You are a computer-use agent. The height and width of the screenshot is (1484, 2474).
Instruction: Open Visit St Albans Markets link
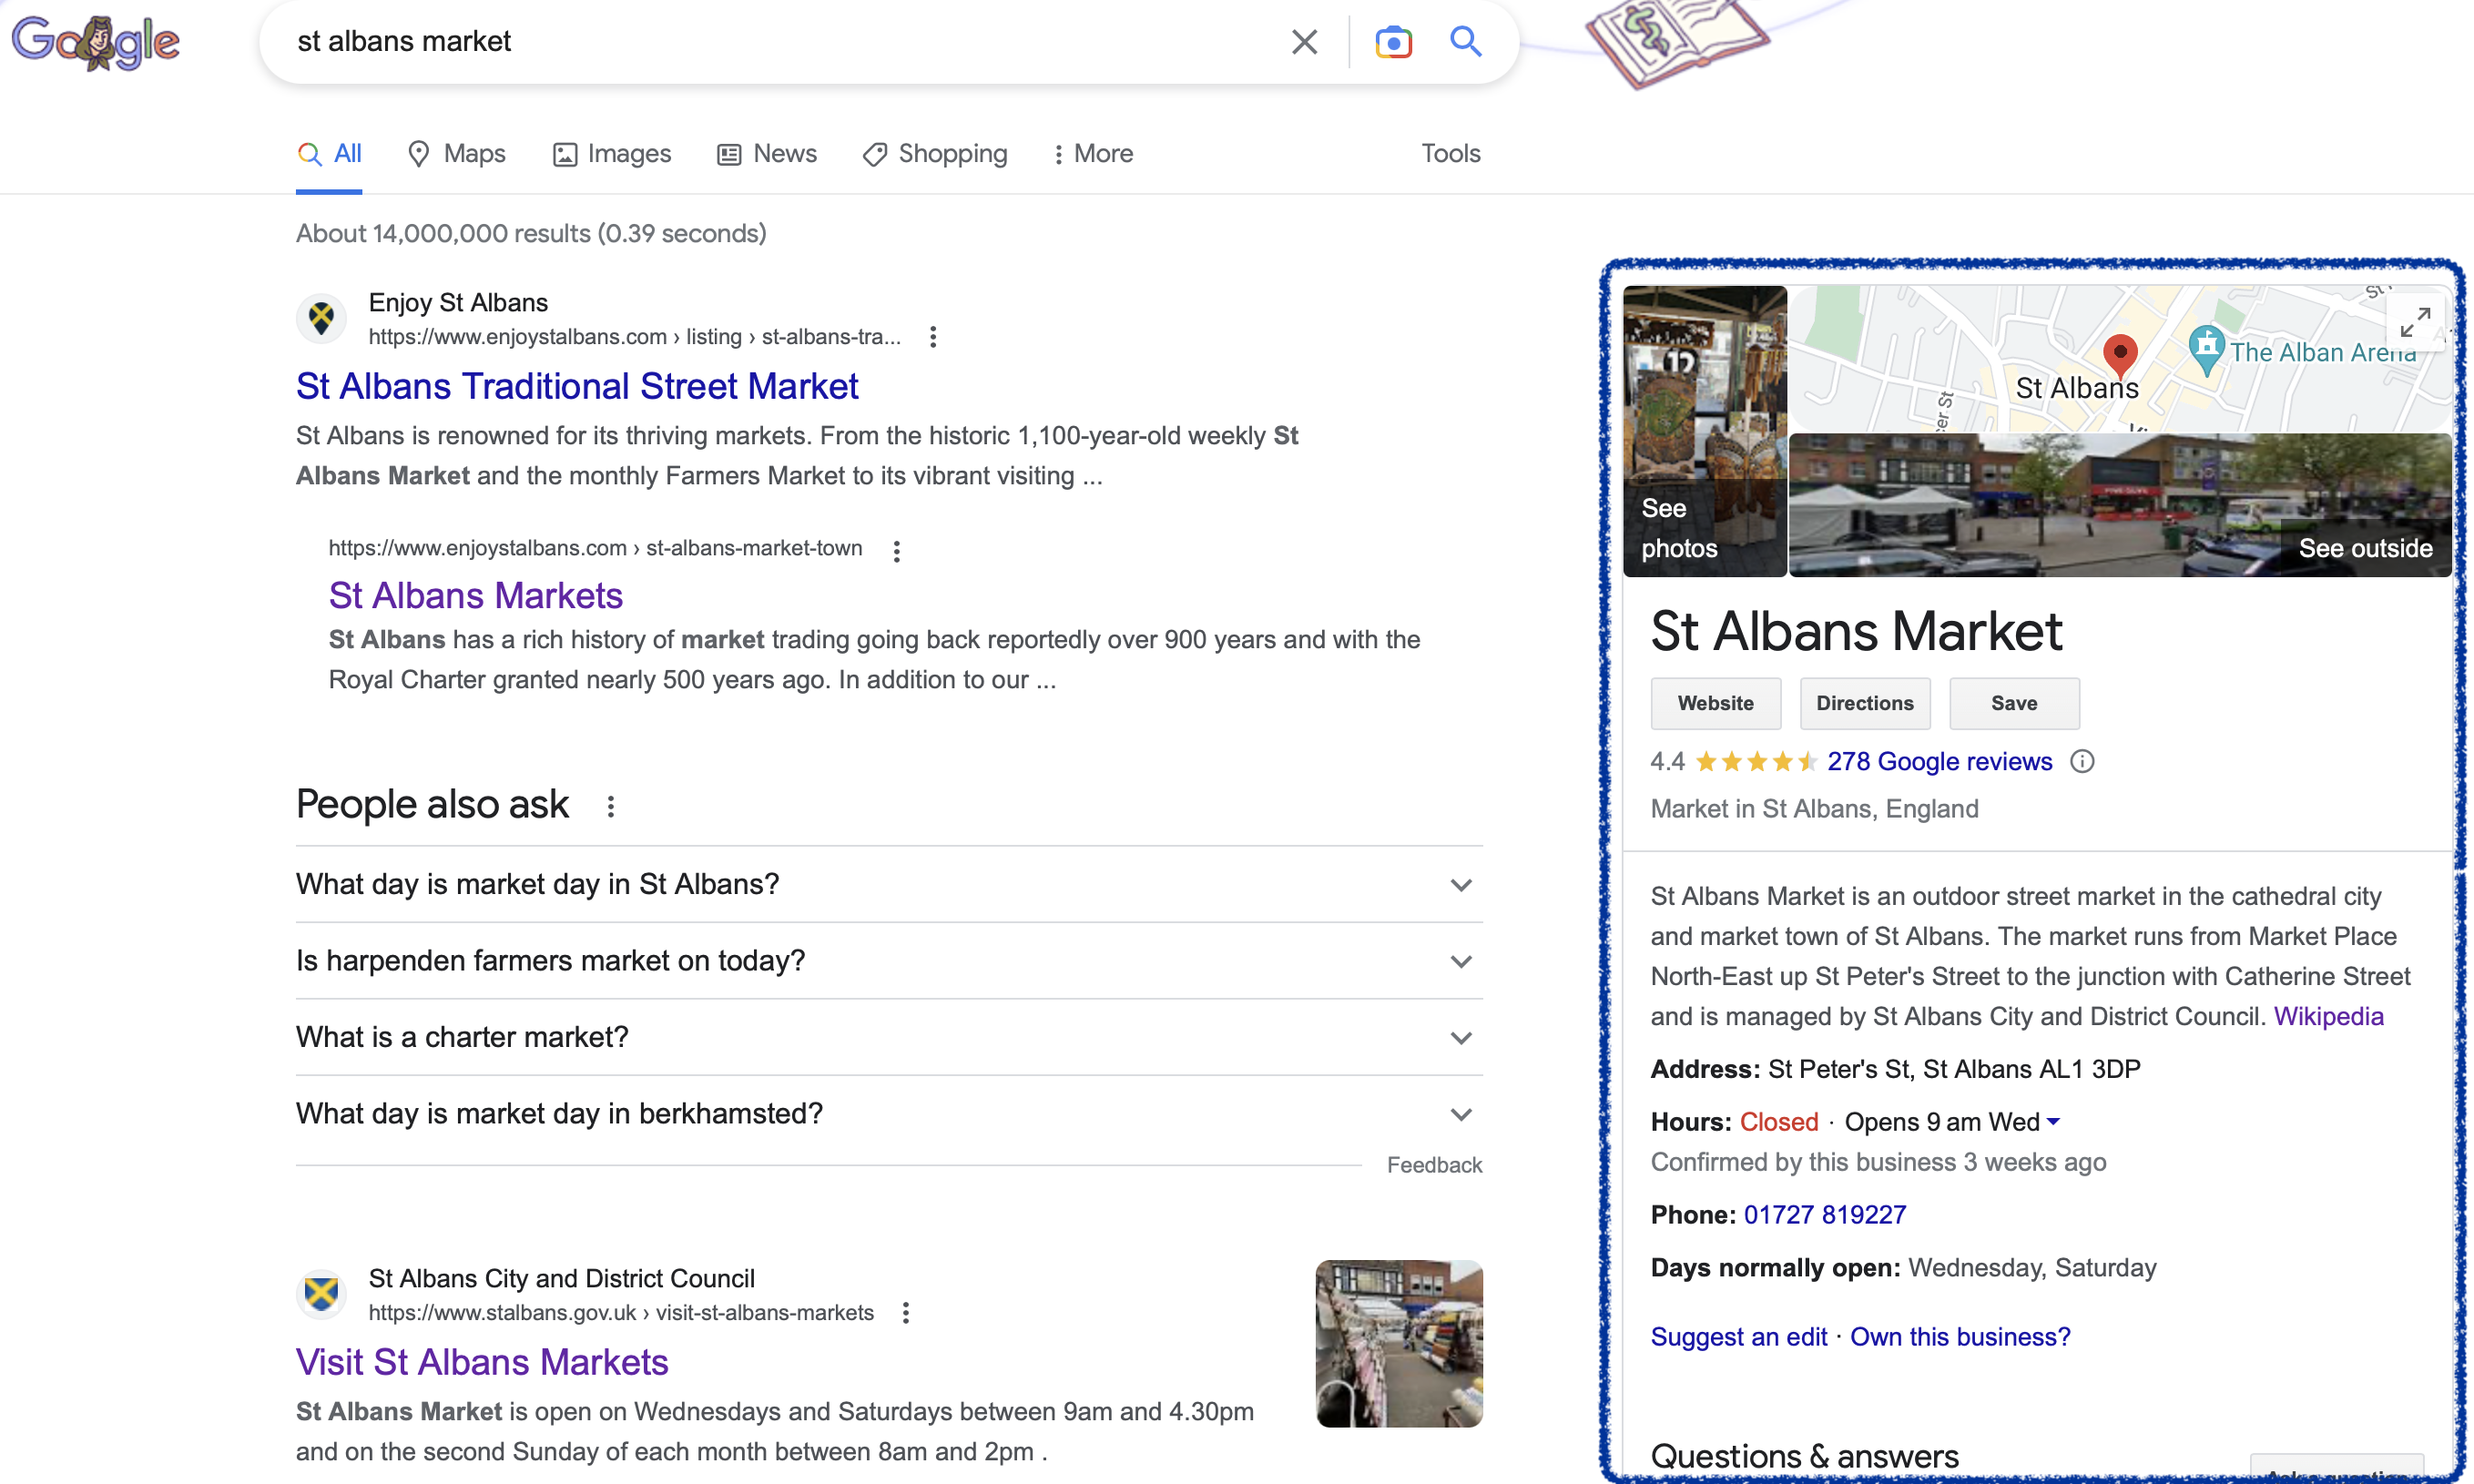pyautogui.click(x=482, y=1363)
